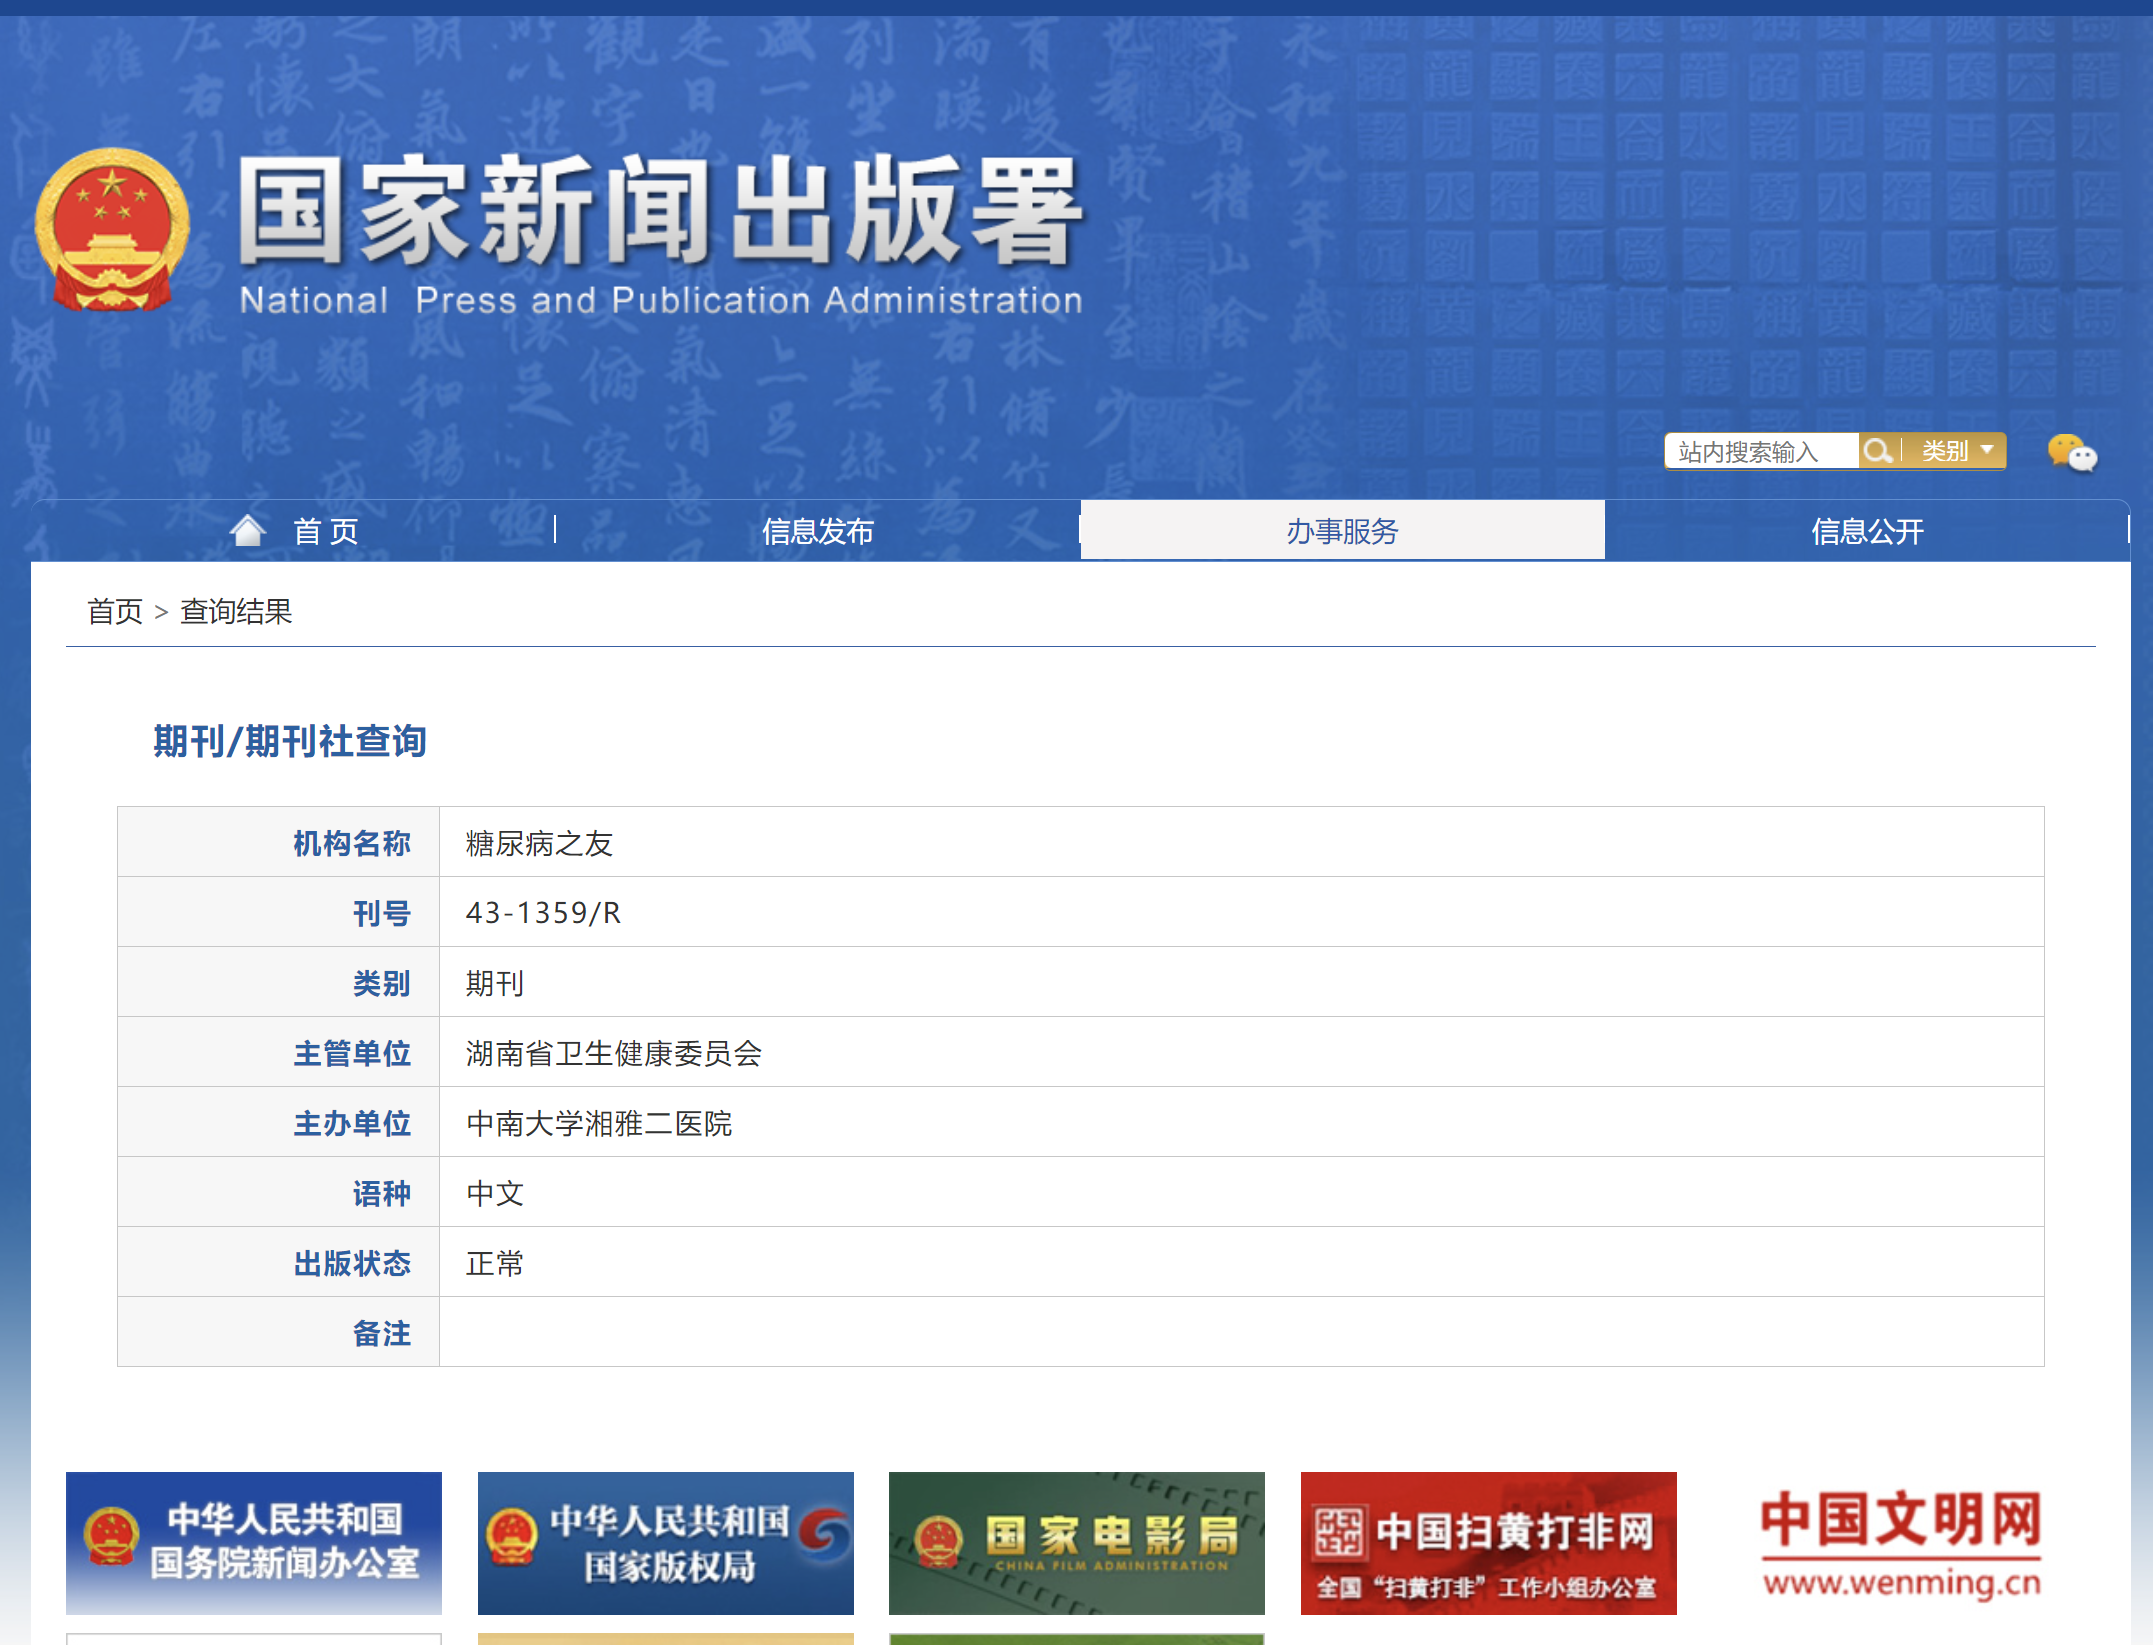The height and width of the screenshot is (1645, 2153).
Task: Select 中南大学湘雅二医院 sponsor value
Action: point(599,1123)
